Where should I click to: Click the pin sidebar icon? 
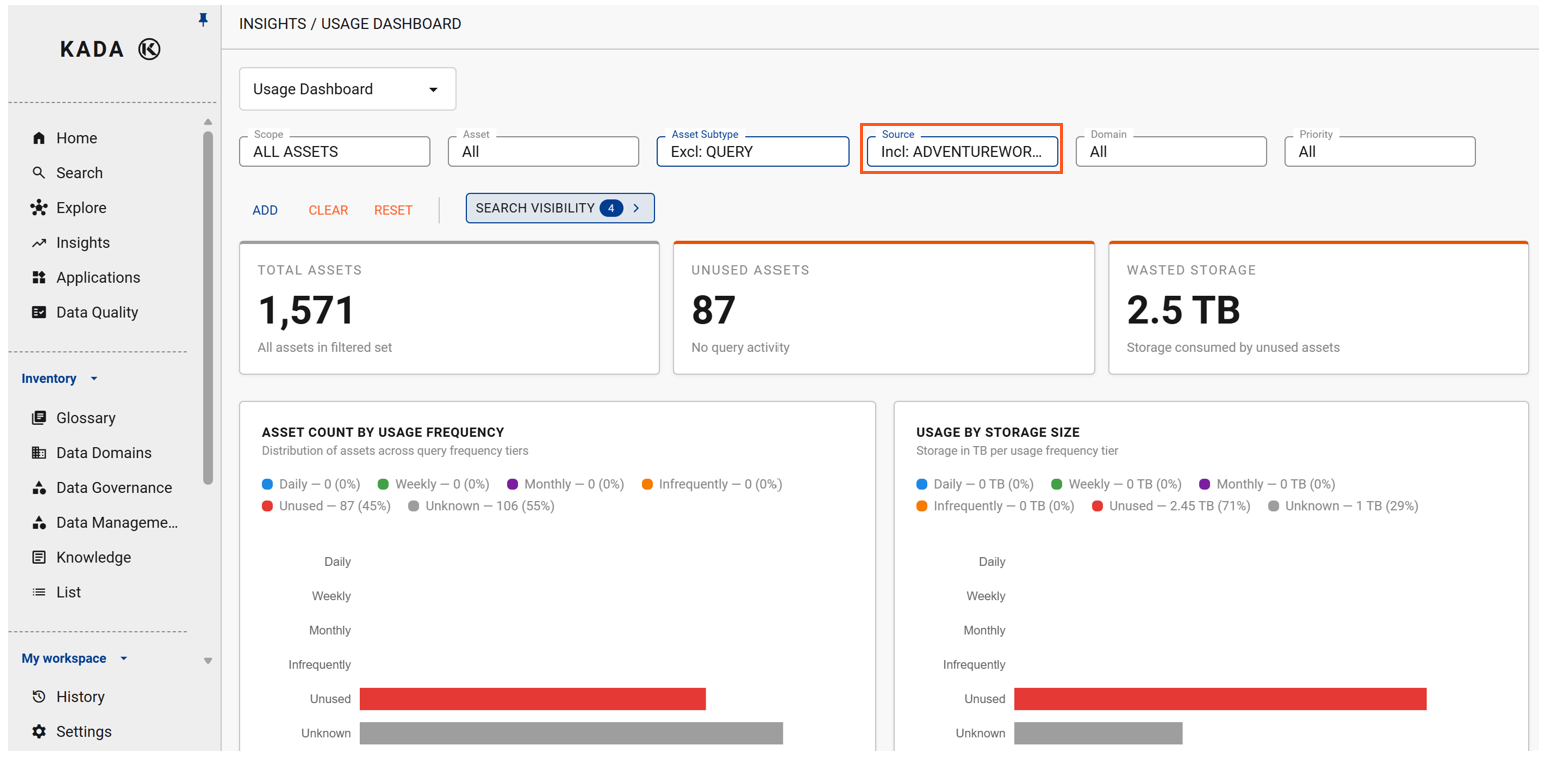point(203,19)
